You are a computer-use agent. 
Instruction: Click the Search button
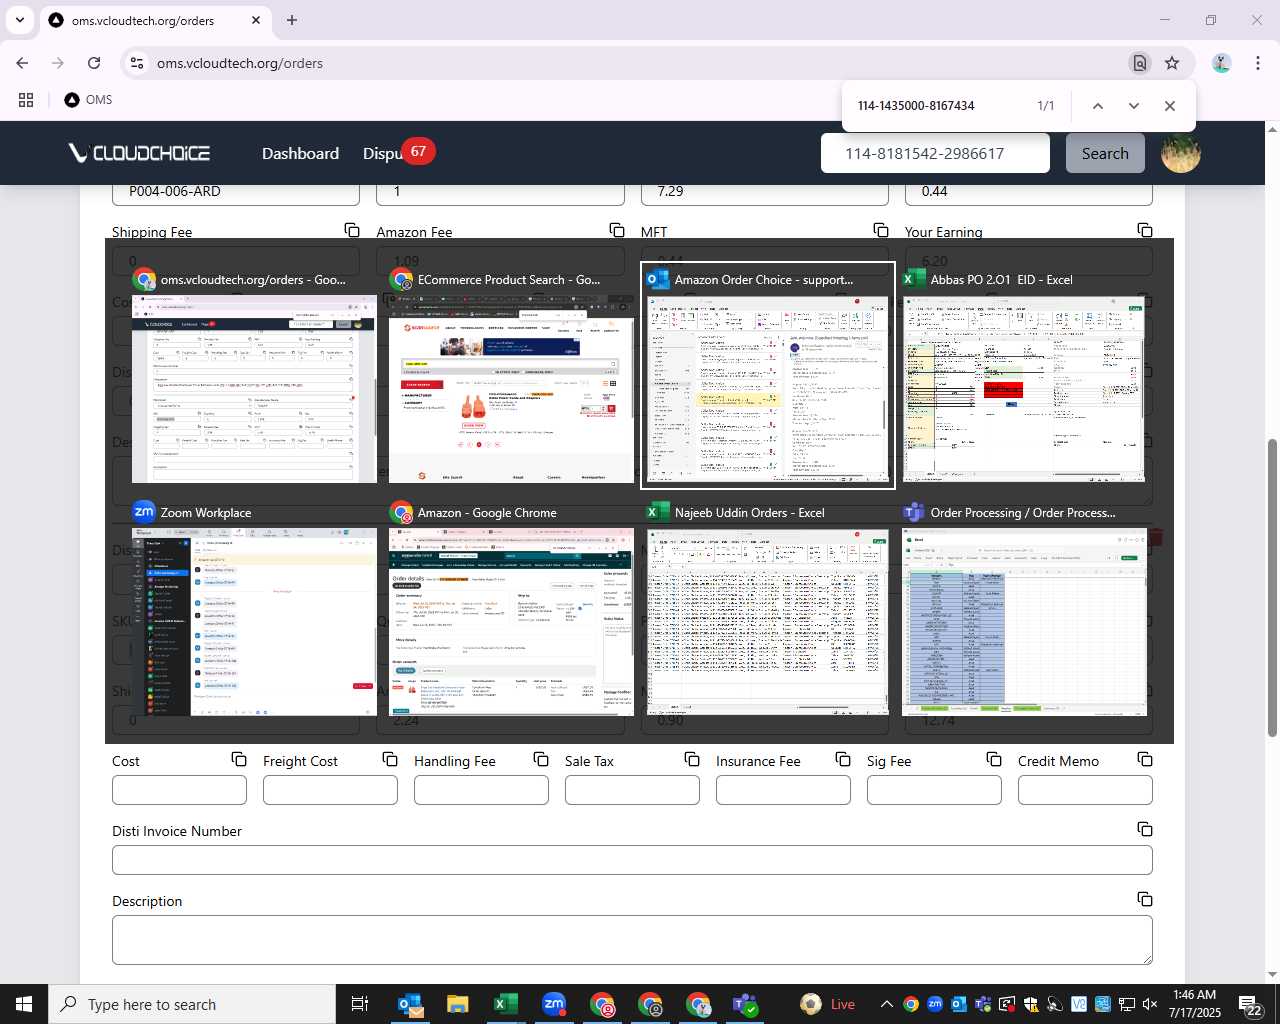1105,153
